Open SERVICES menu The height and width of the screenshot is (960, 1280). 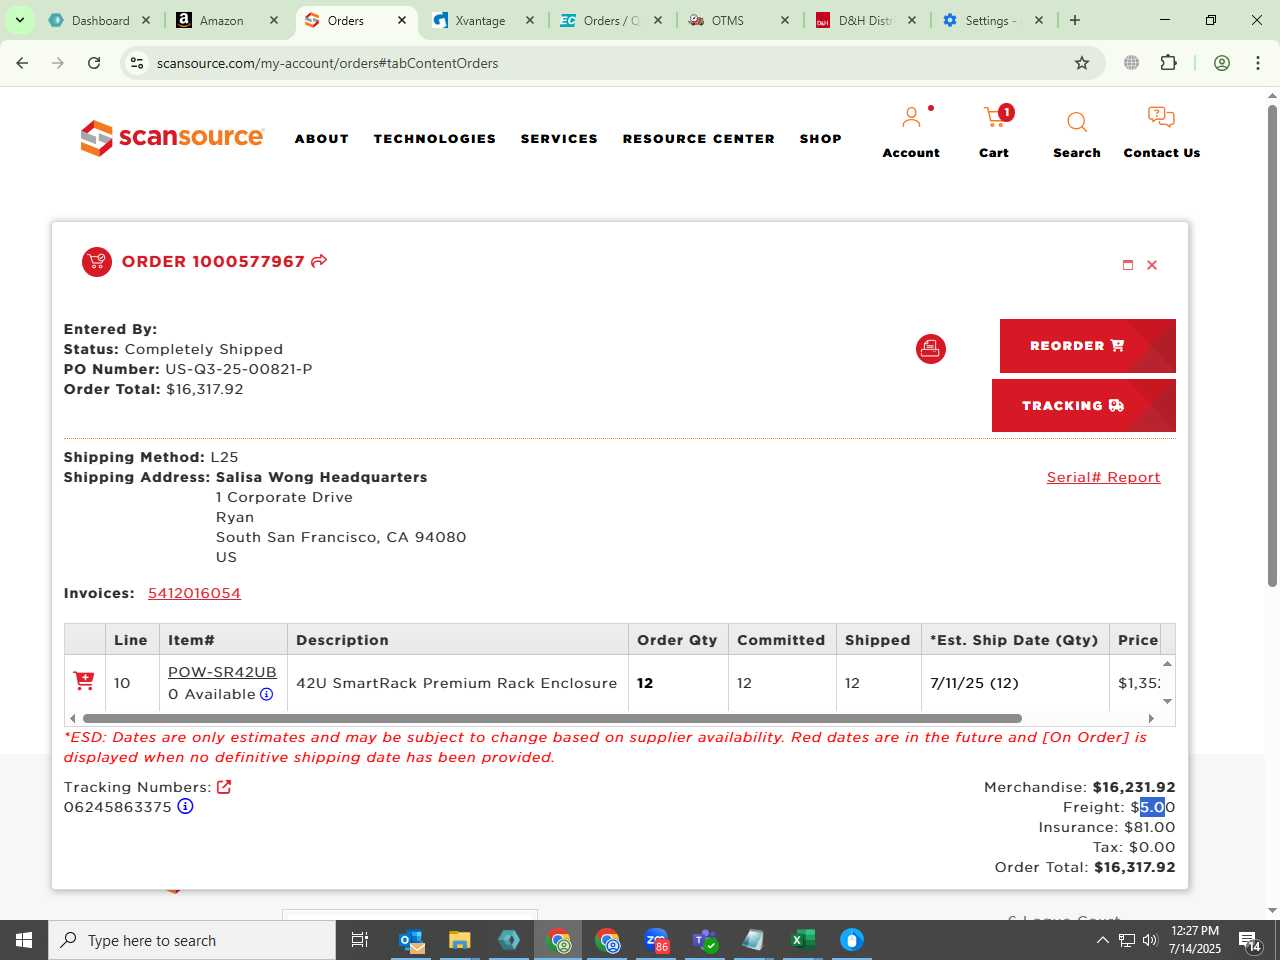pyautogui.click(x=559, y=139)
